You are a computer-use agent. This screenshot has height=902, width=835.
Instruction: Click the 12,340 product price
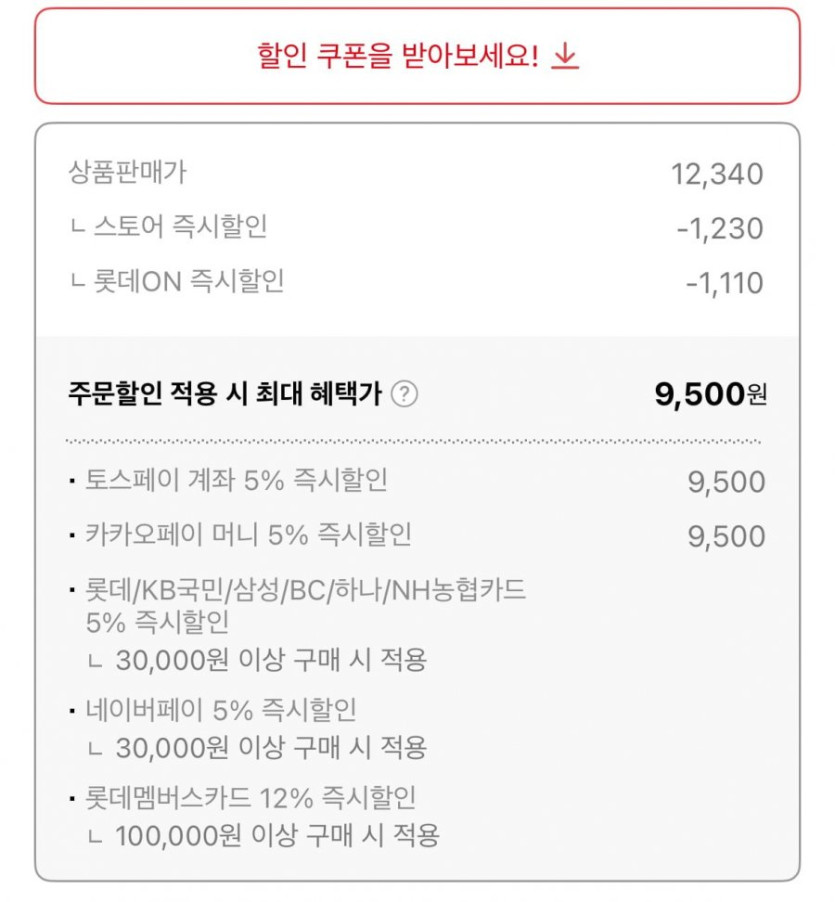[x=717, y=175]
